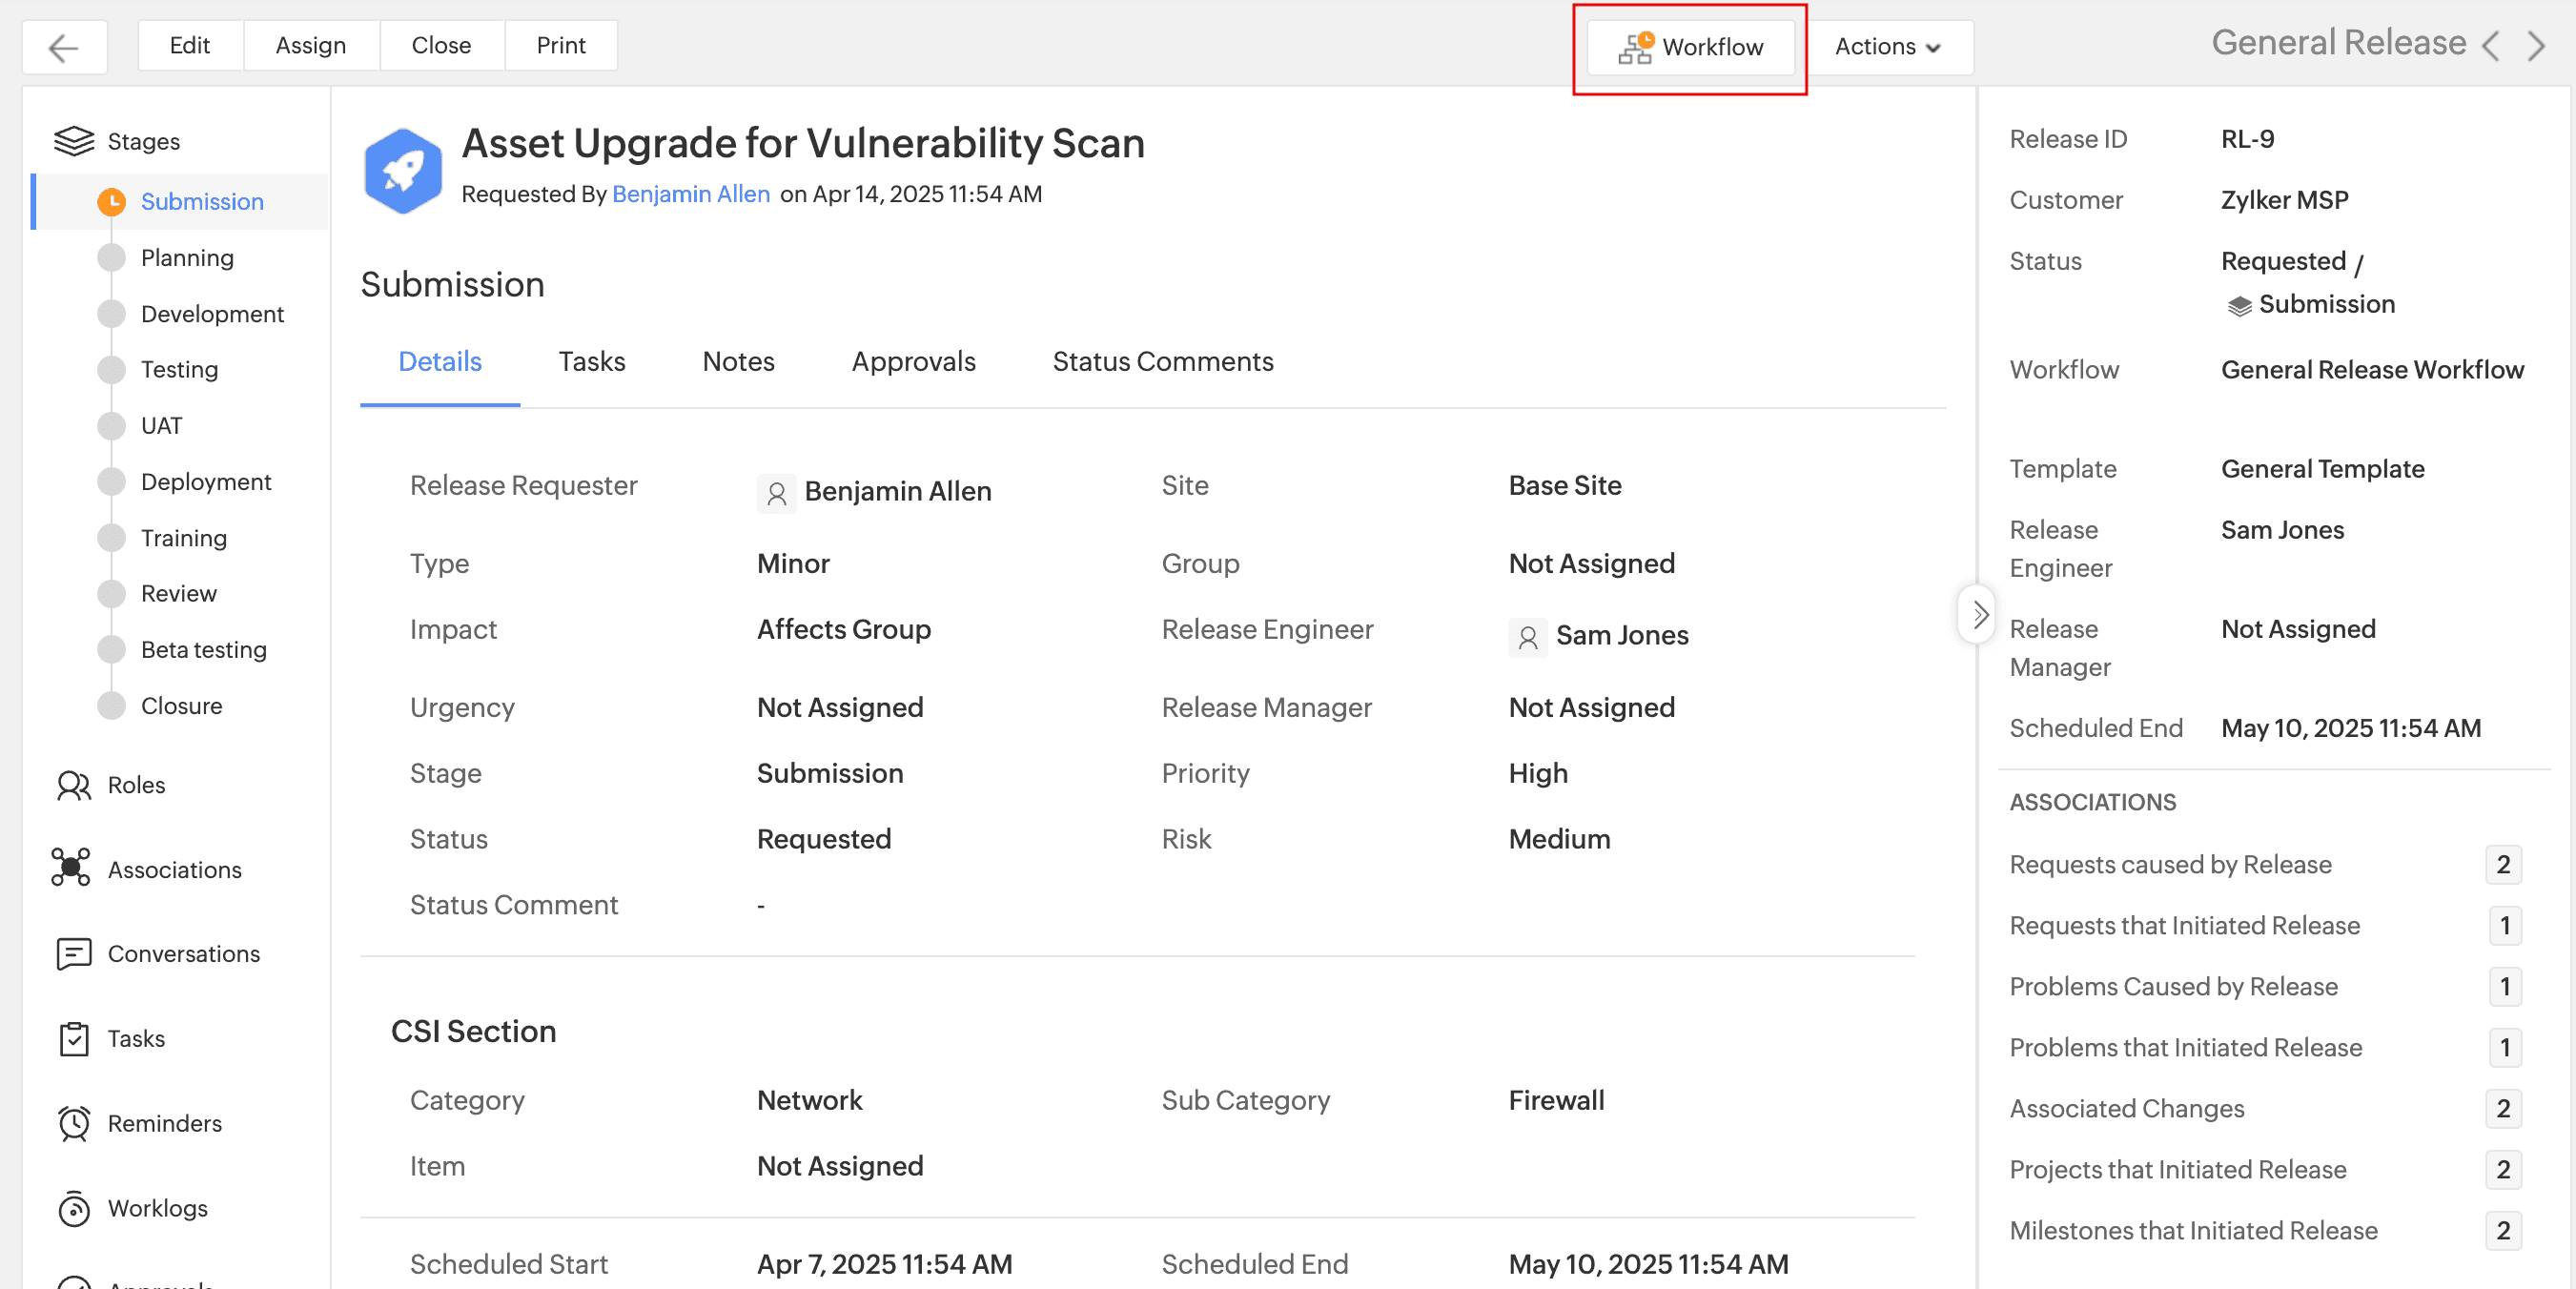Open Reminders in the sidebar
This screenshot has width=2576, height=1289.
[x=164, y=1123]
